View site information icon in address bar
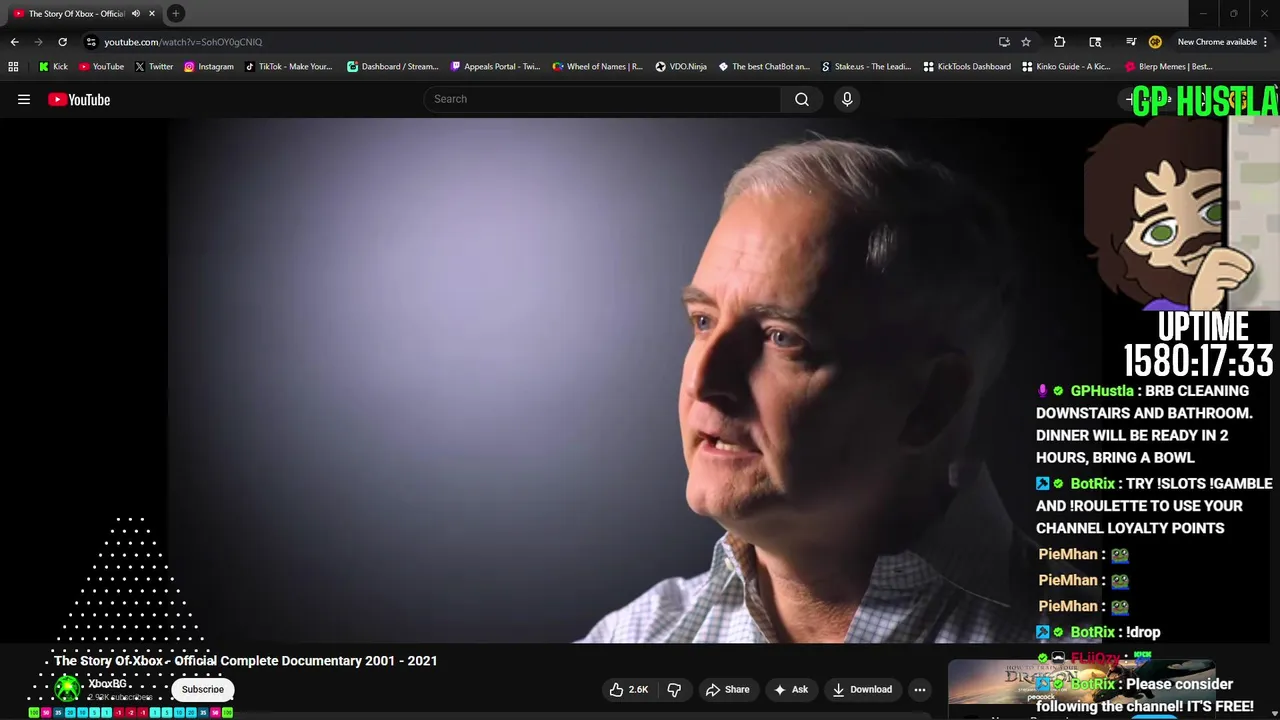 point(91,42)
